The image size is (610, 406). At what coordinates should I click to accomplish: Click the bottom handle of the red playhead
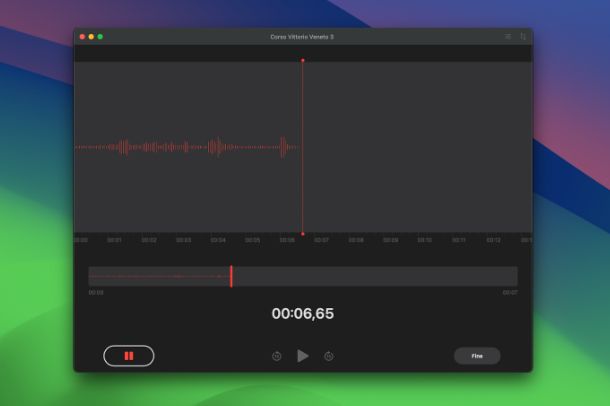(303, 233)
